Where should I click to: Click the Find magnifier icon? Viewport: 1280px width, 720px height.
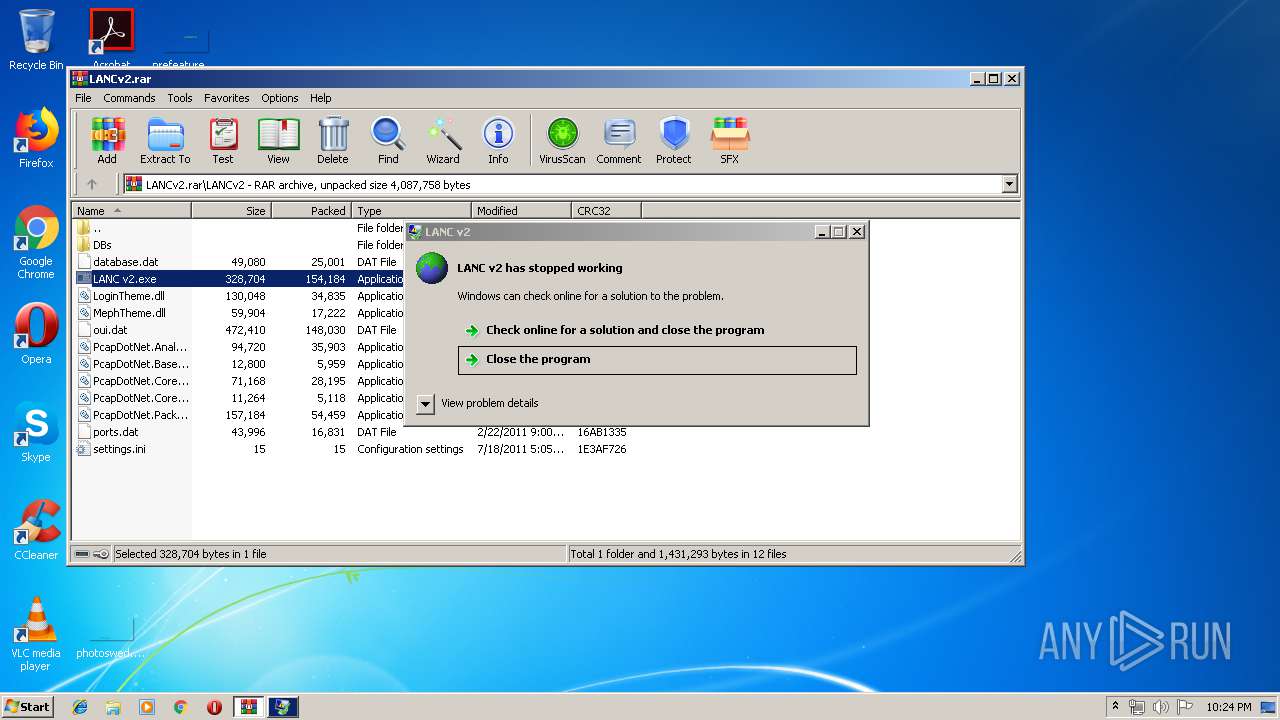[x=388, y=140]
